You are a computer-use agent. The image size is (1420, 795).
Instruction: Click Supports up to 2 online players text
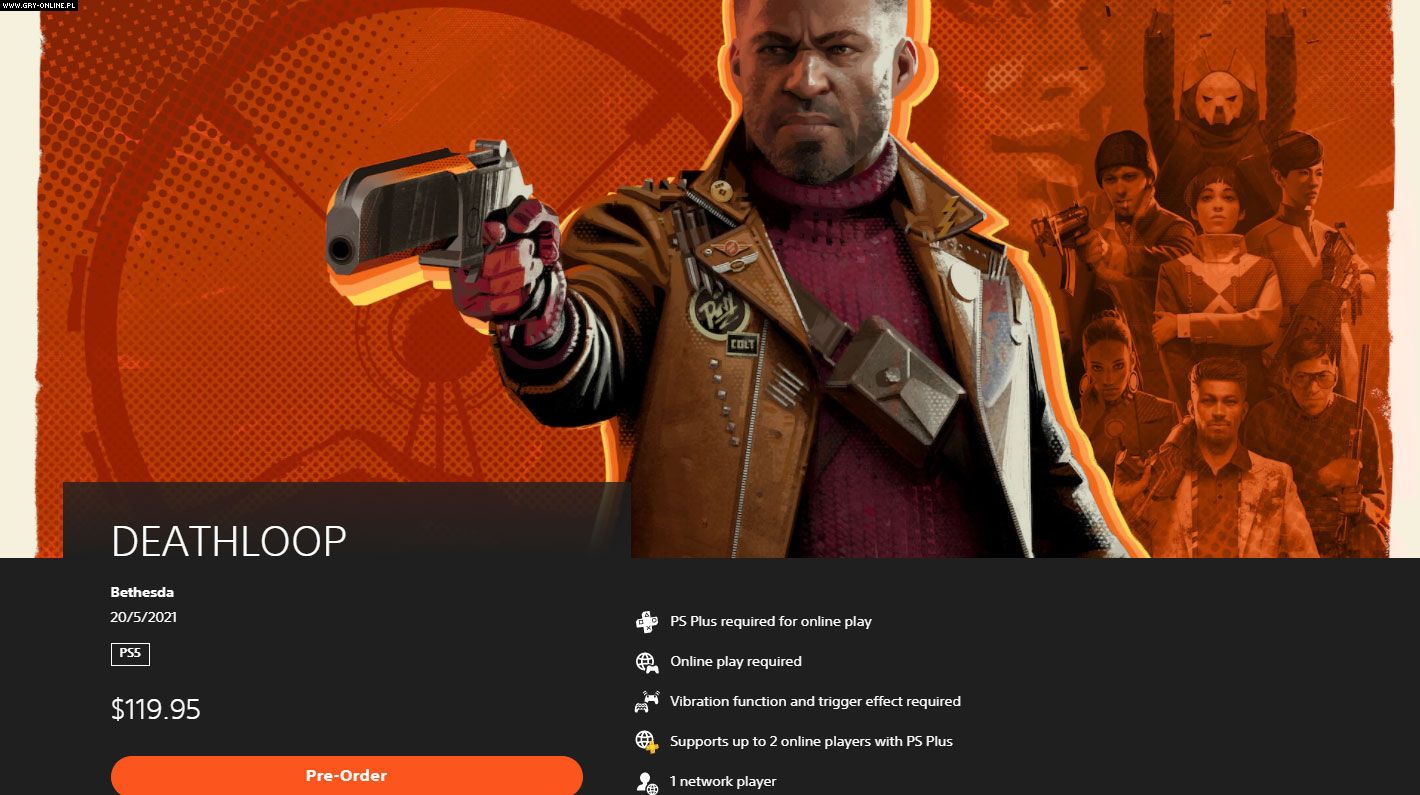(811, 742)
